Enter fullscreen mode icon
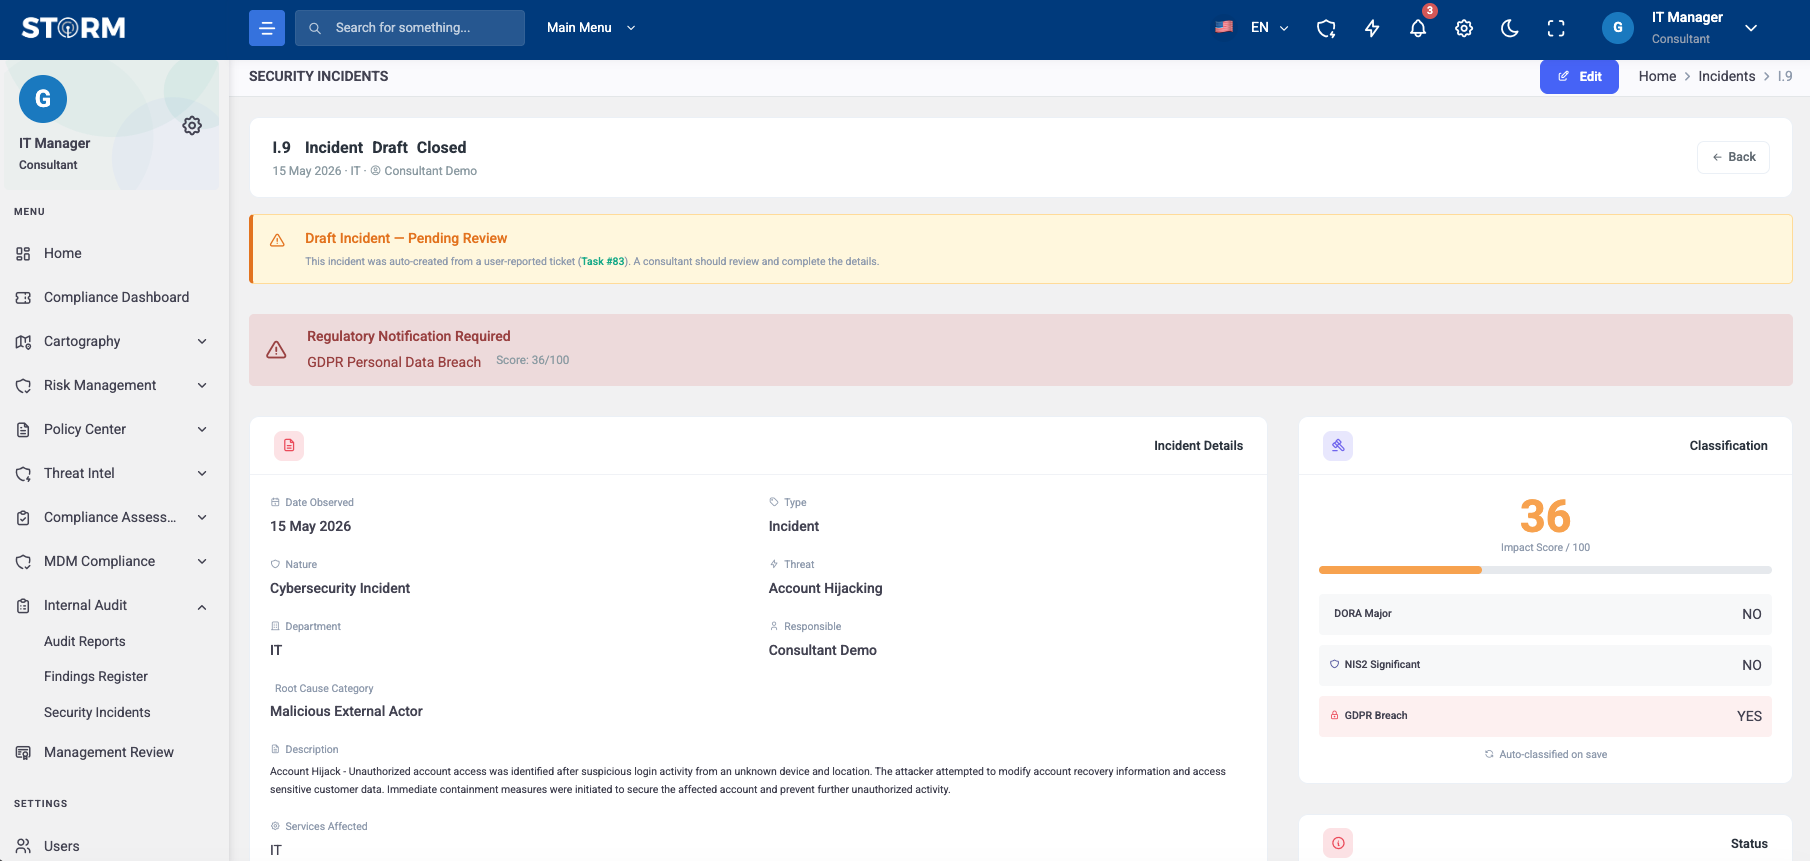Screen dimensions: 1810x861 coord(1556,28)
